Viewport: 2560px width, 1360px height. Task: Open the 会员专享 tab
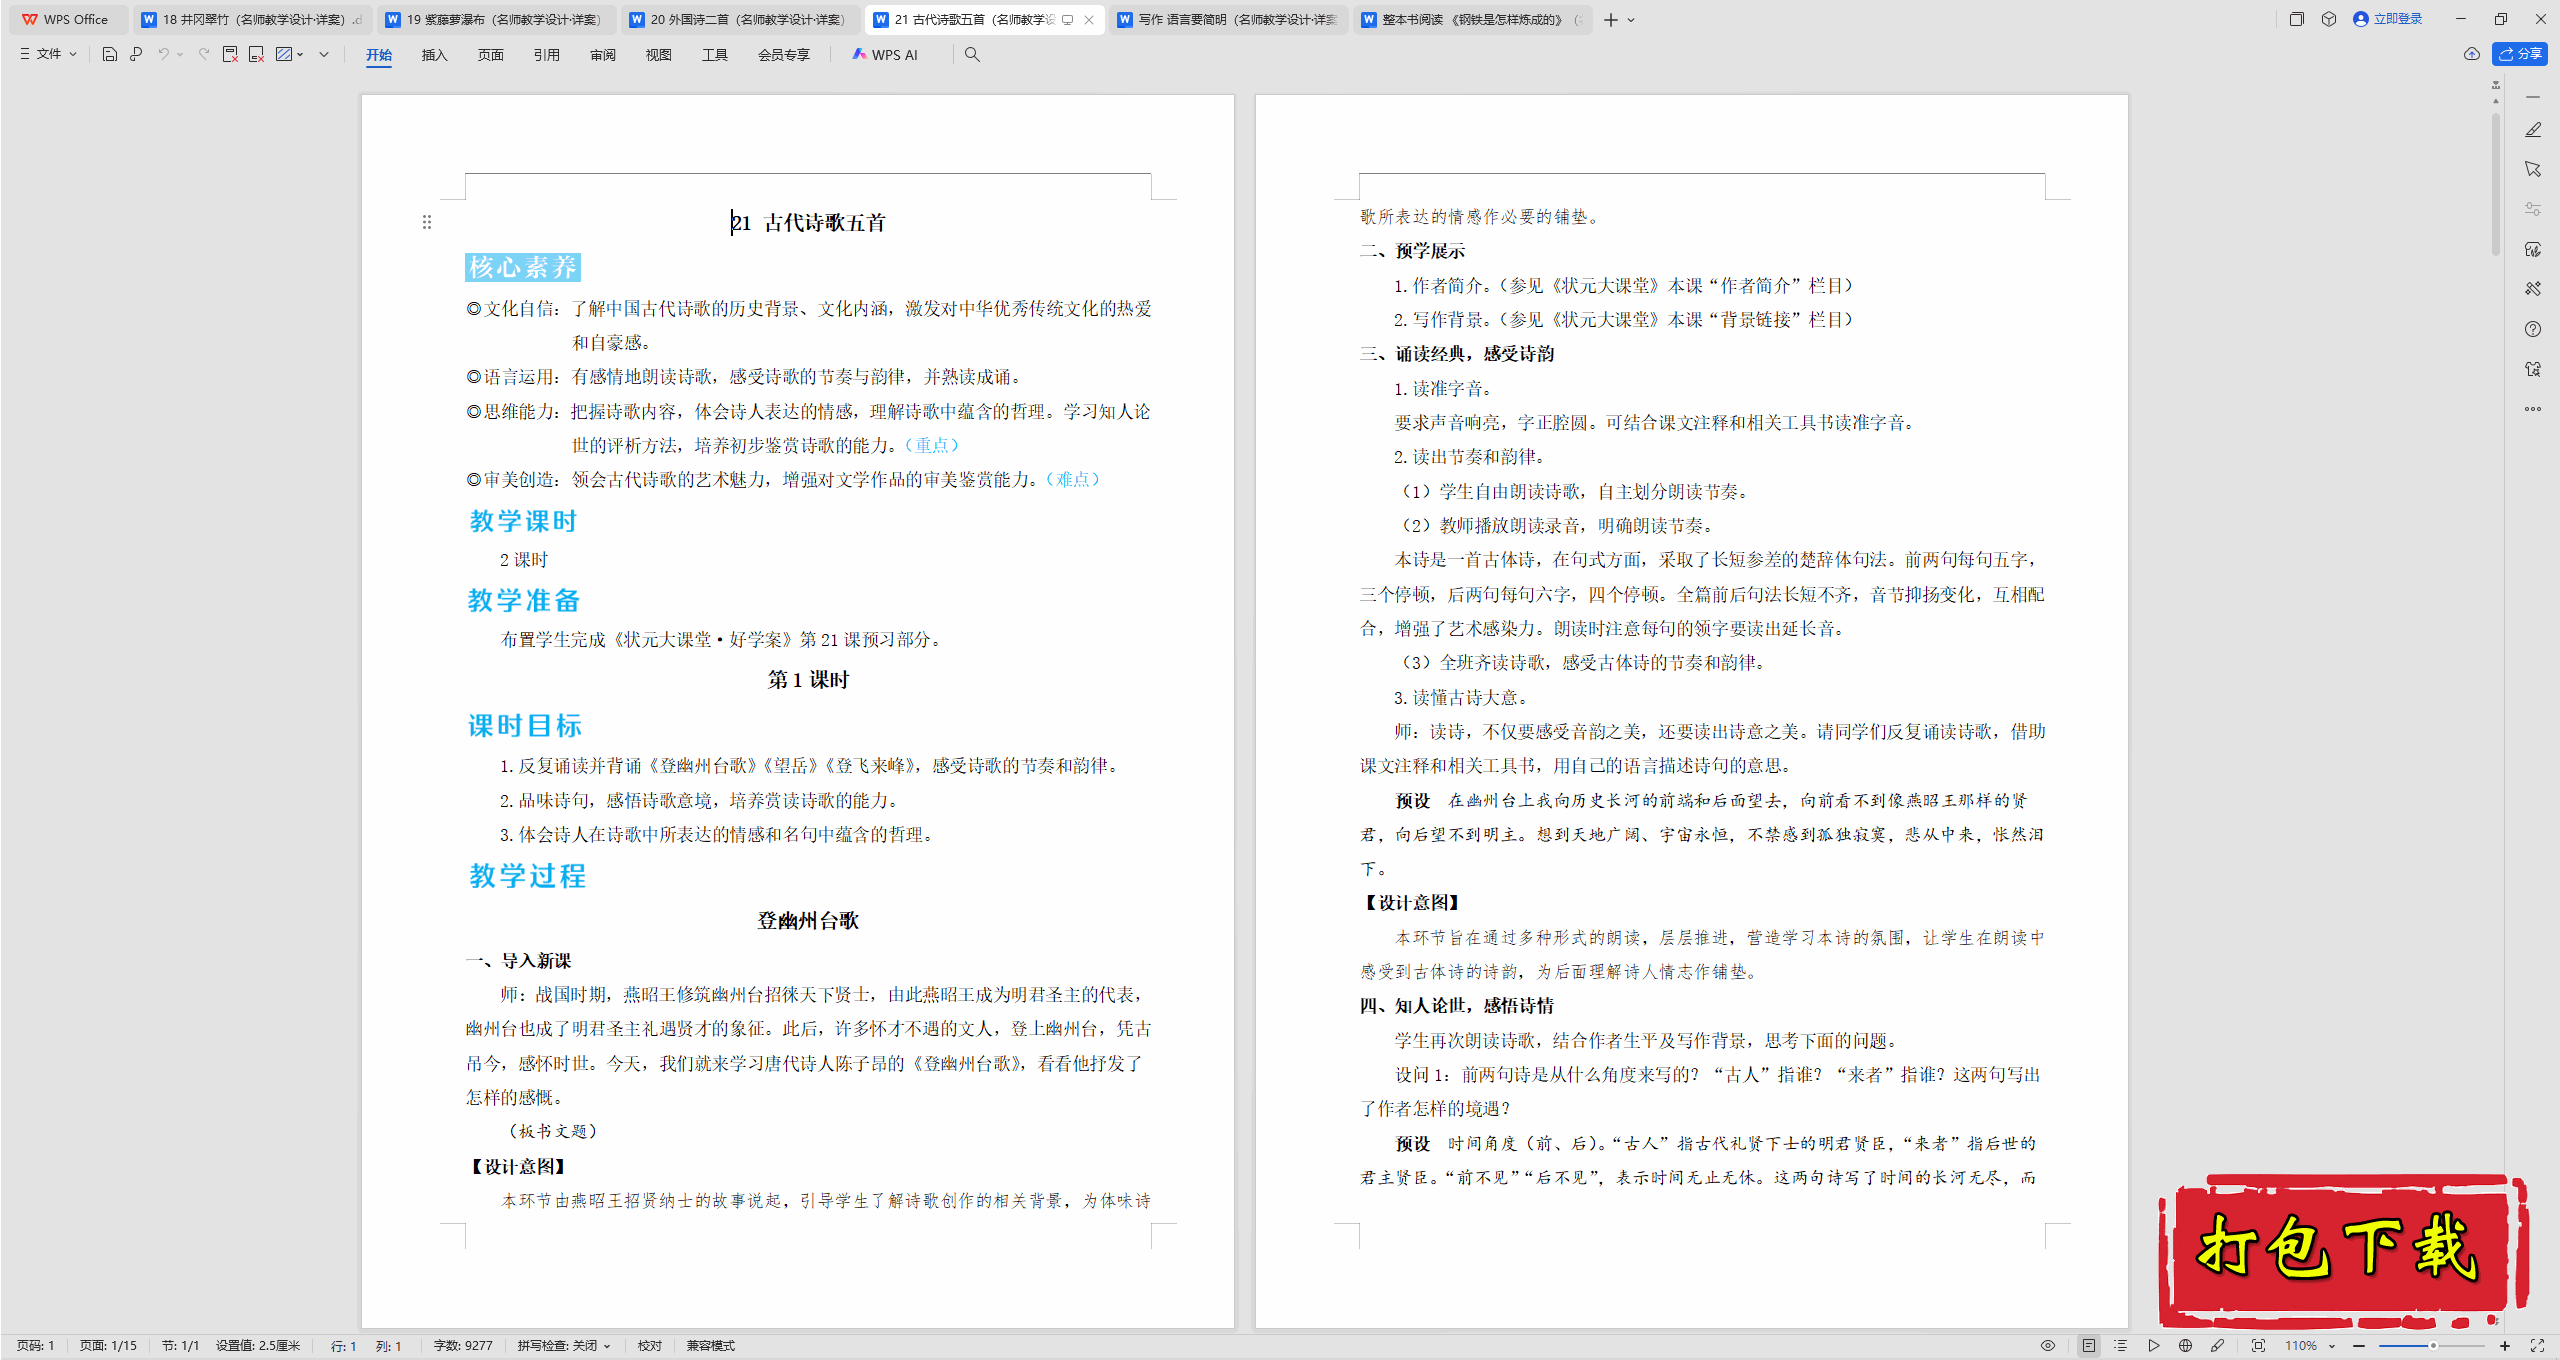click(x=783, y=55)
